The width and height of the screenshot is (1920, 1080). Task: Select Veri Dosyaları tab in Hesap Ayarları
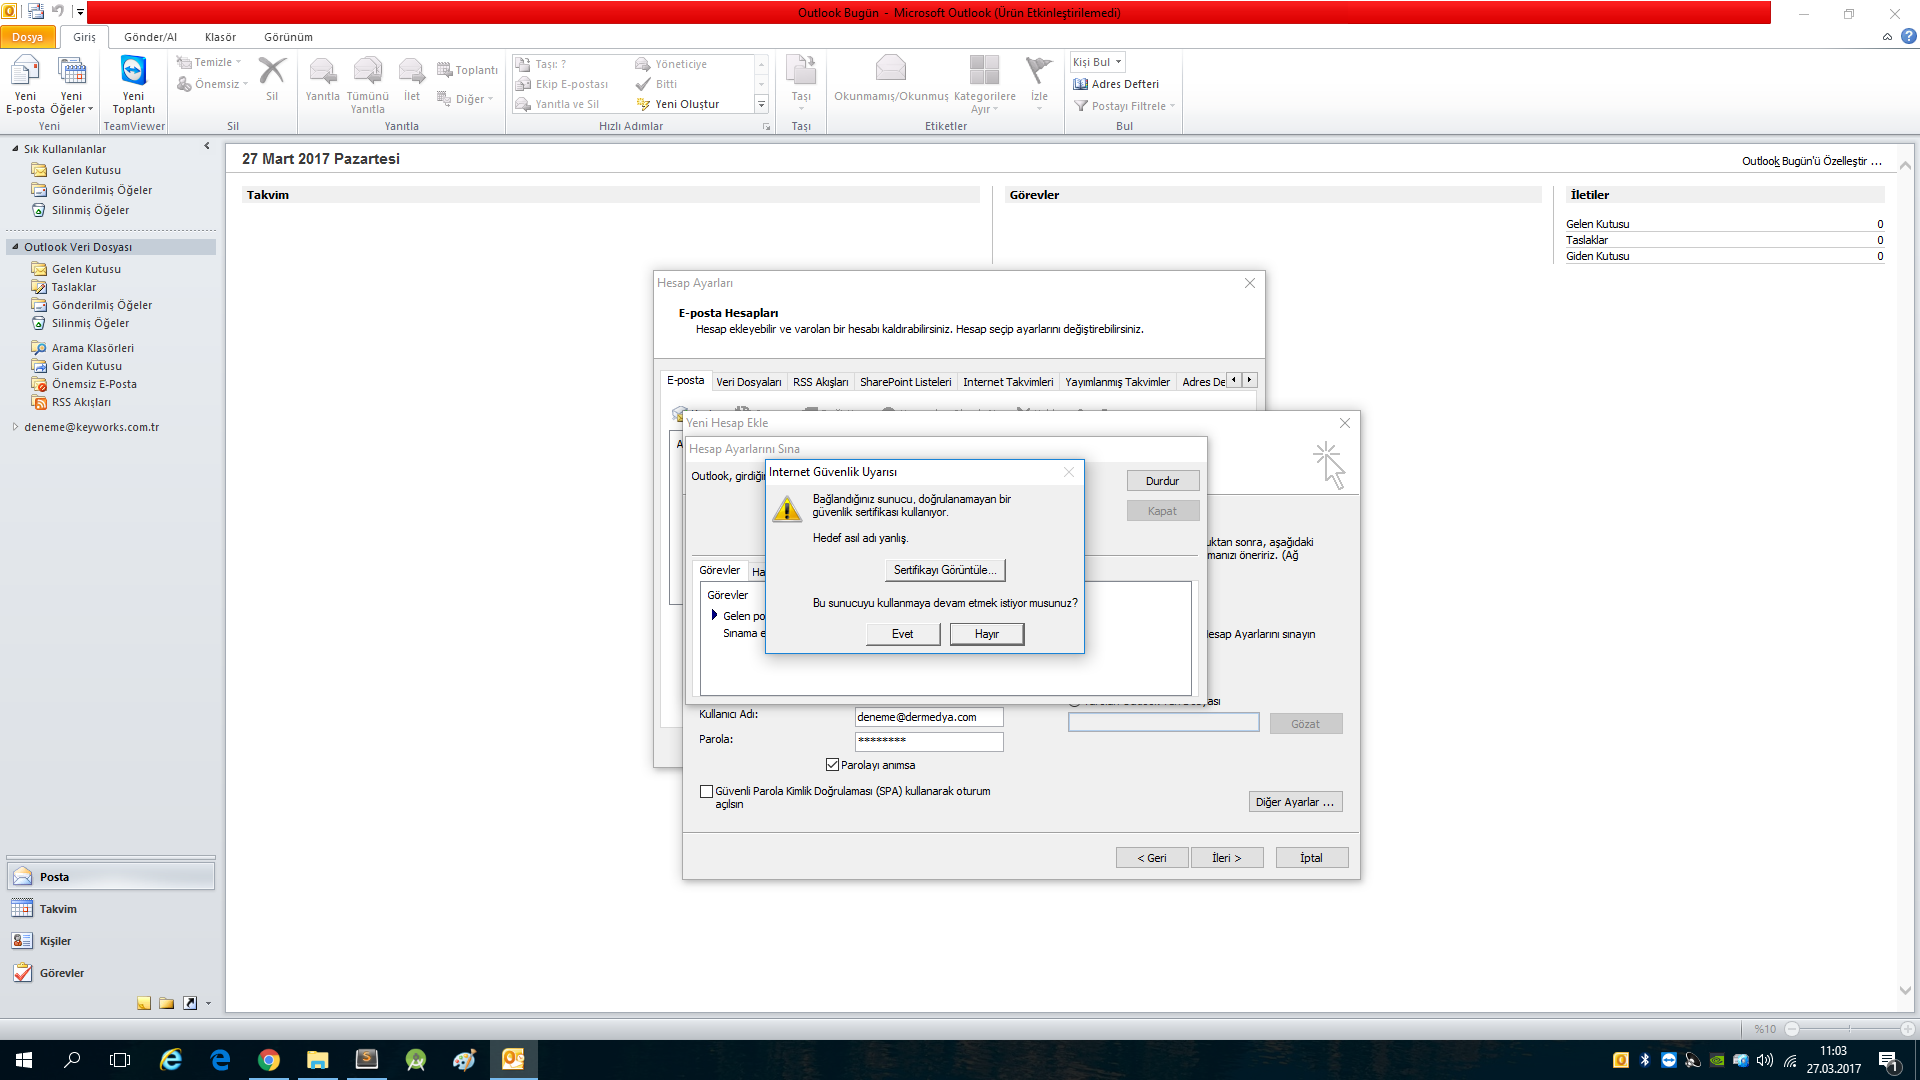point(748,382)
